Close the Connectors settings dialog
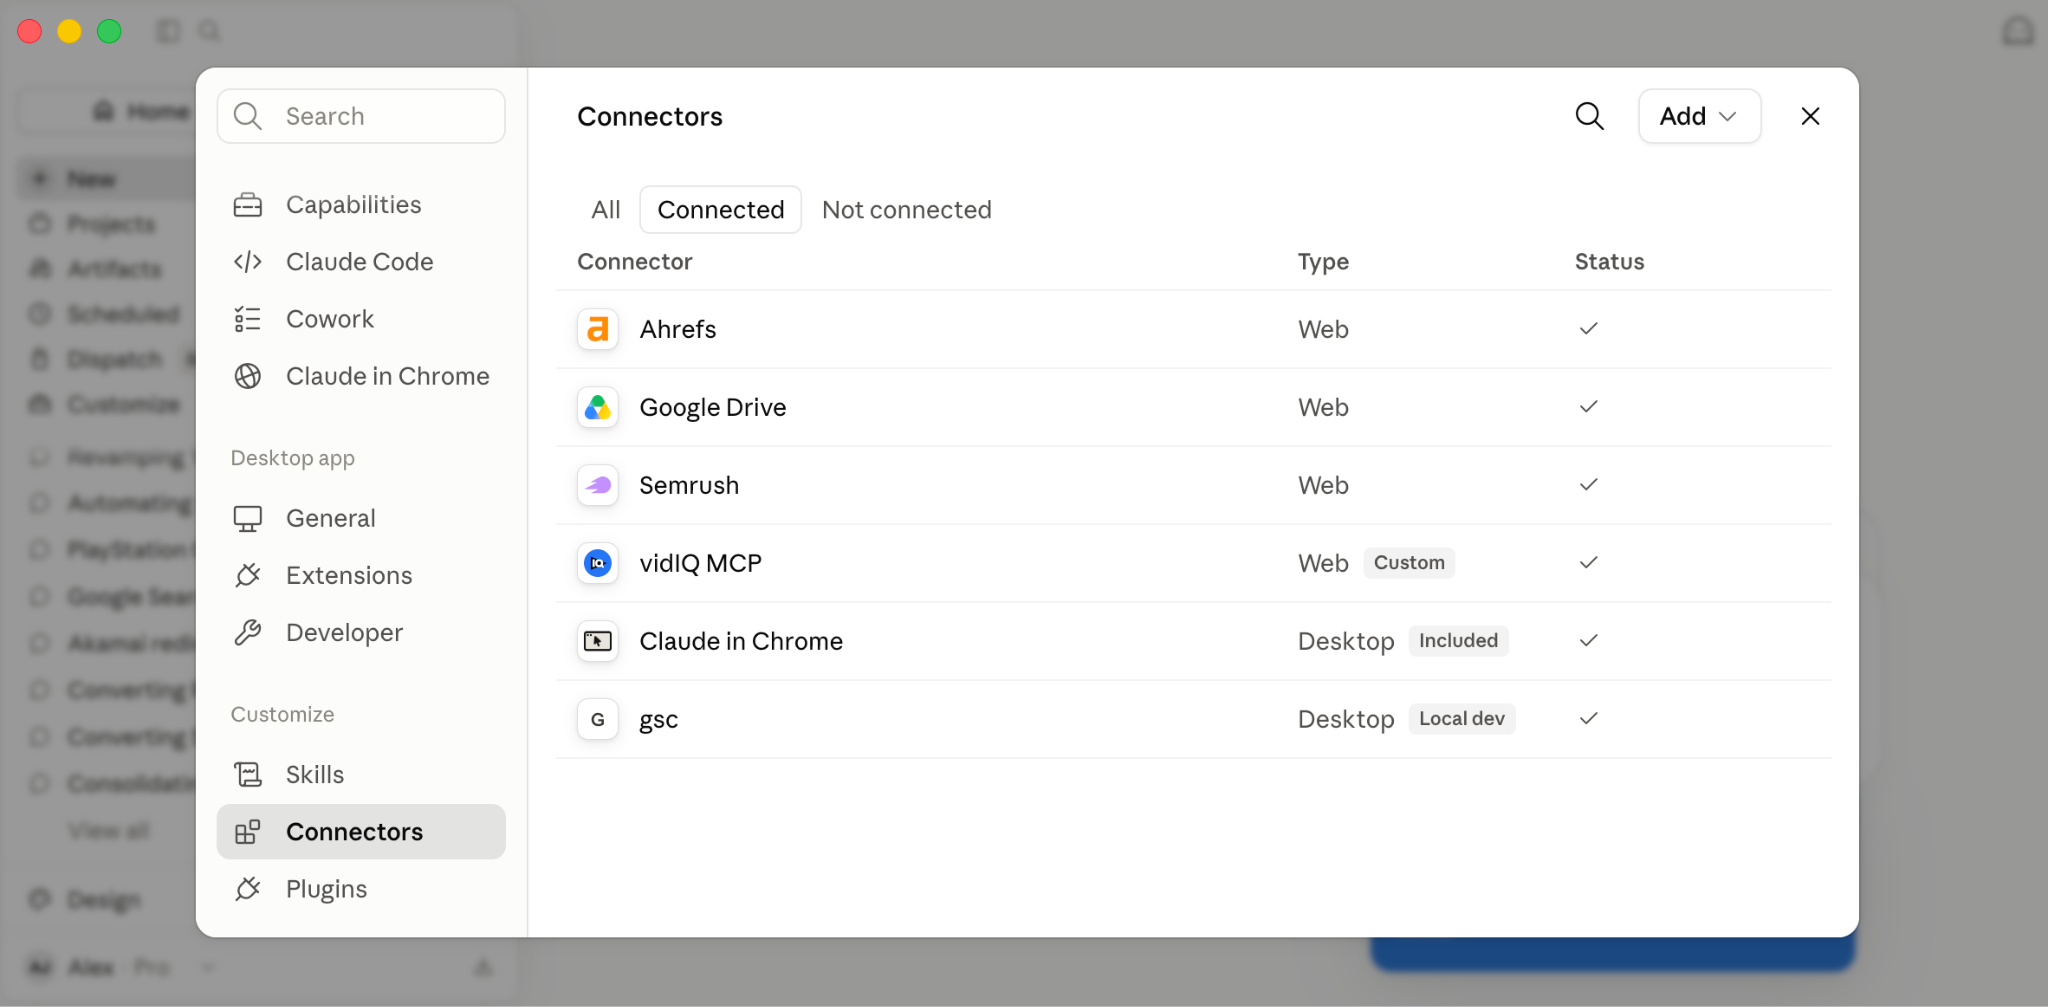This screenshot has height=1007, width=2048. [x=1810, y=116]
